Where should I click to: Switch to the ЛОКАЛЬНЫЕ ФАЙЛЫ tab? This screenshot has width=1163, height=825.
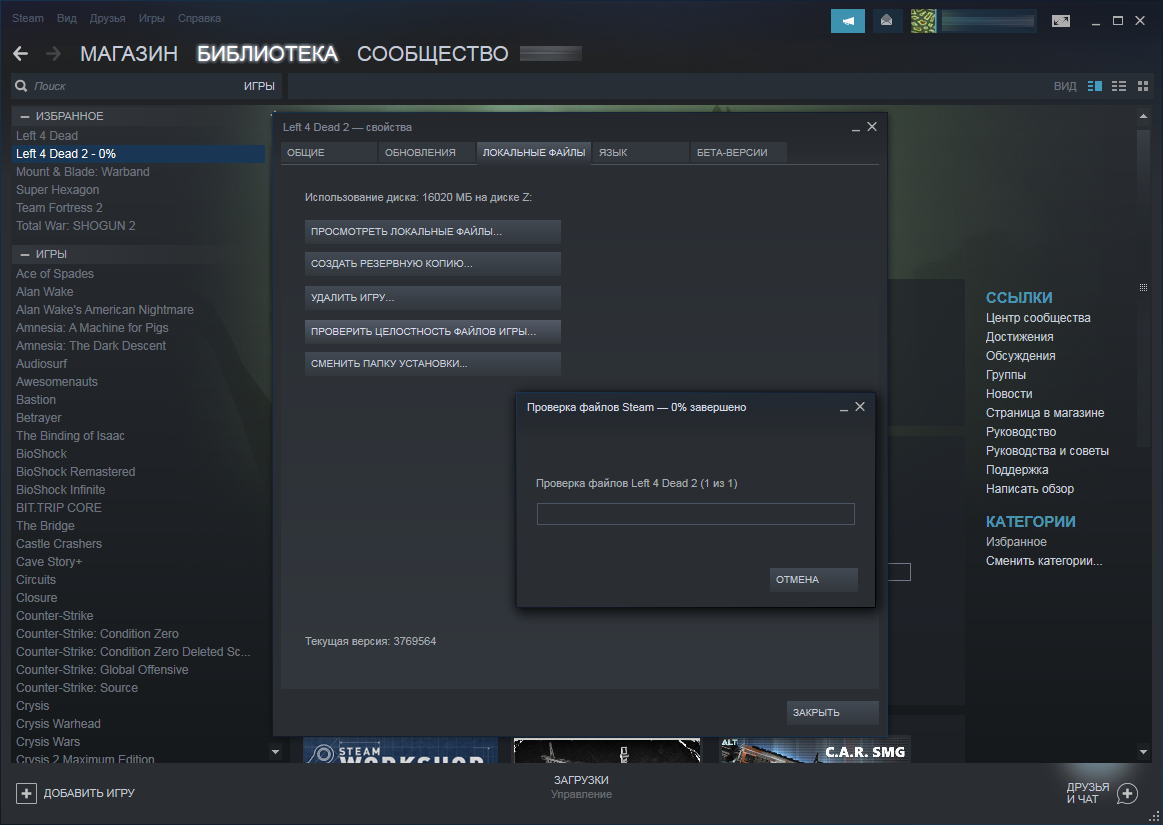(x=534, y=153)
